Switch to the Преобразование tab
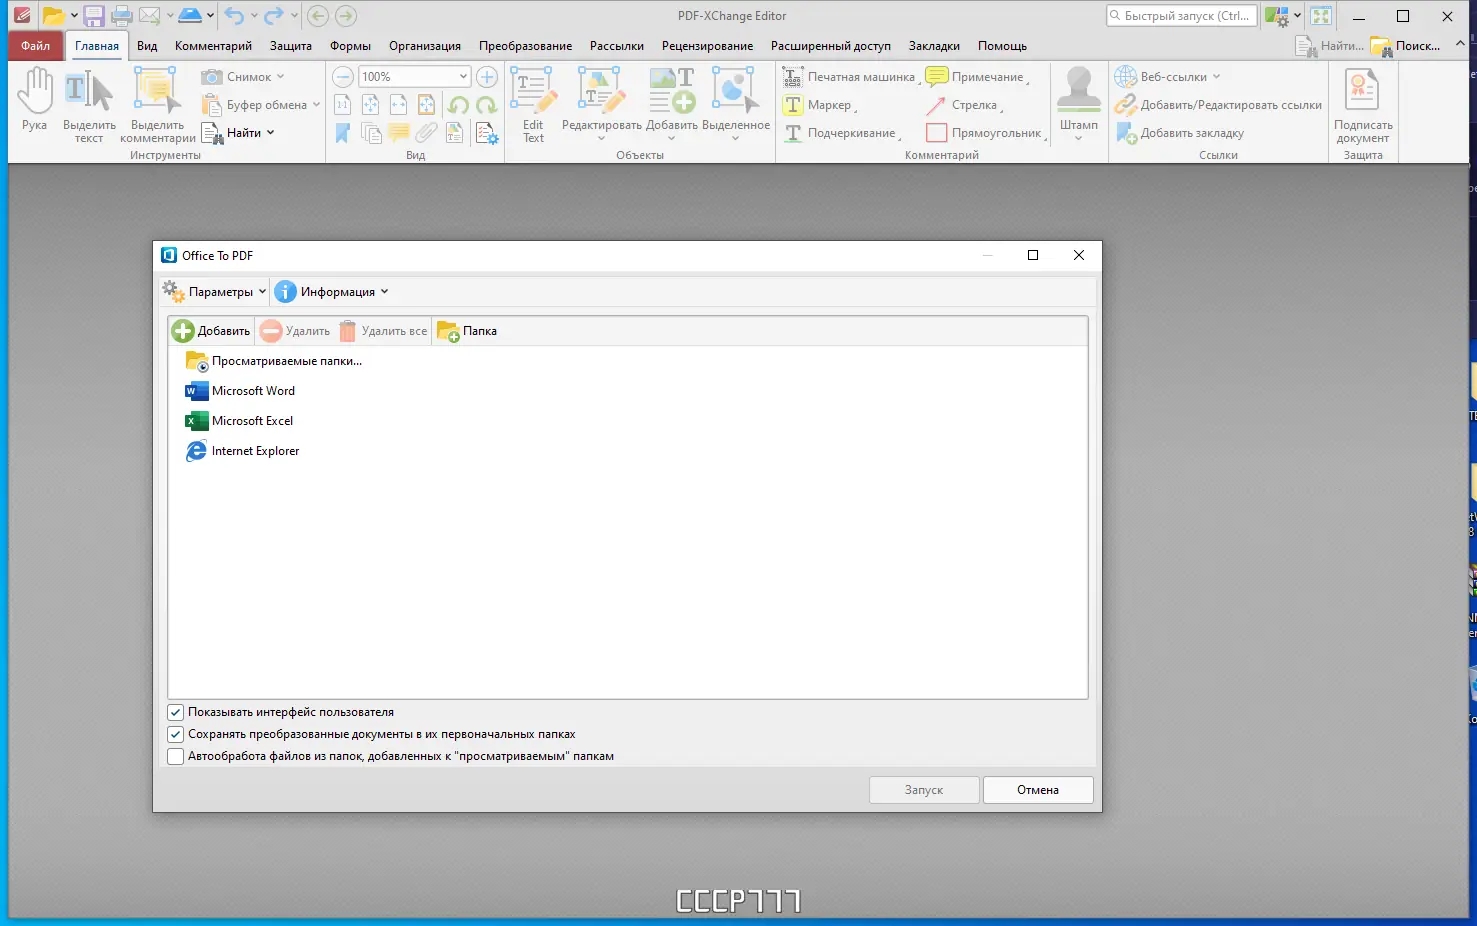Screen dimensions: 1477x926 525,46
